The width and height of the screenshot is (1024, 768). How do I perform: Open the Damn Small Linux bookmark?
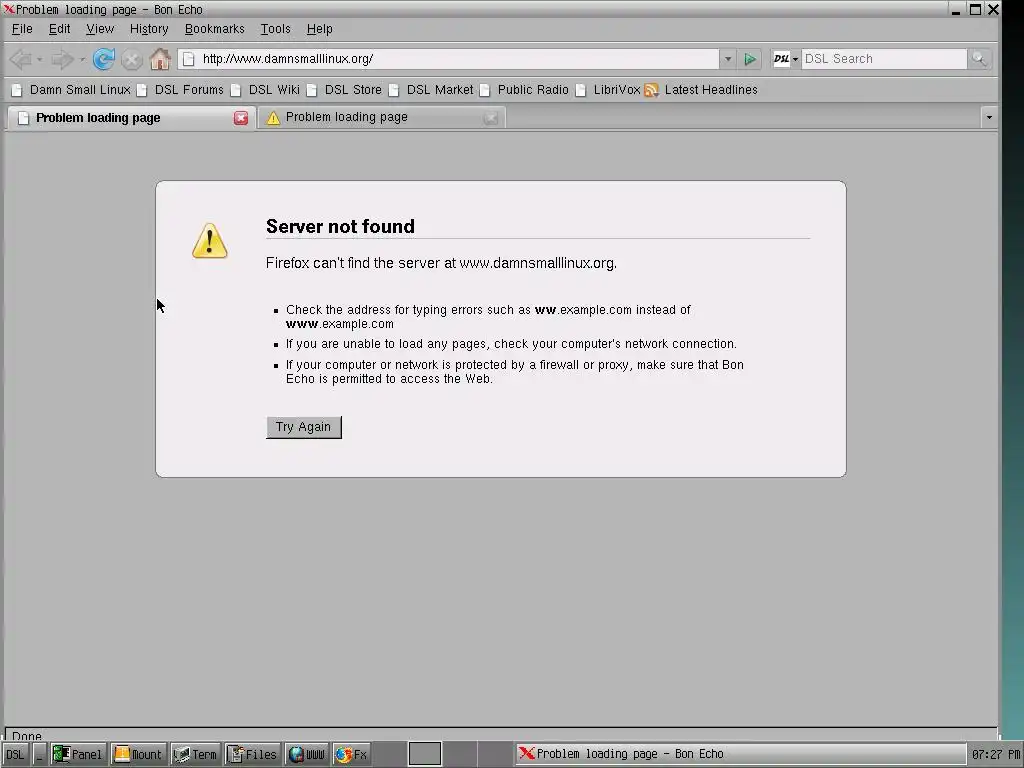coord(71,89)
